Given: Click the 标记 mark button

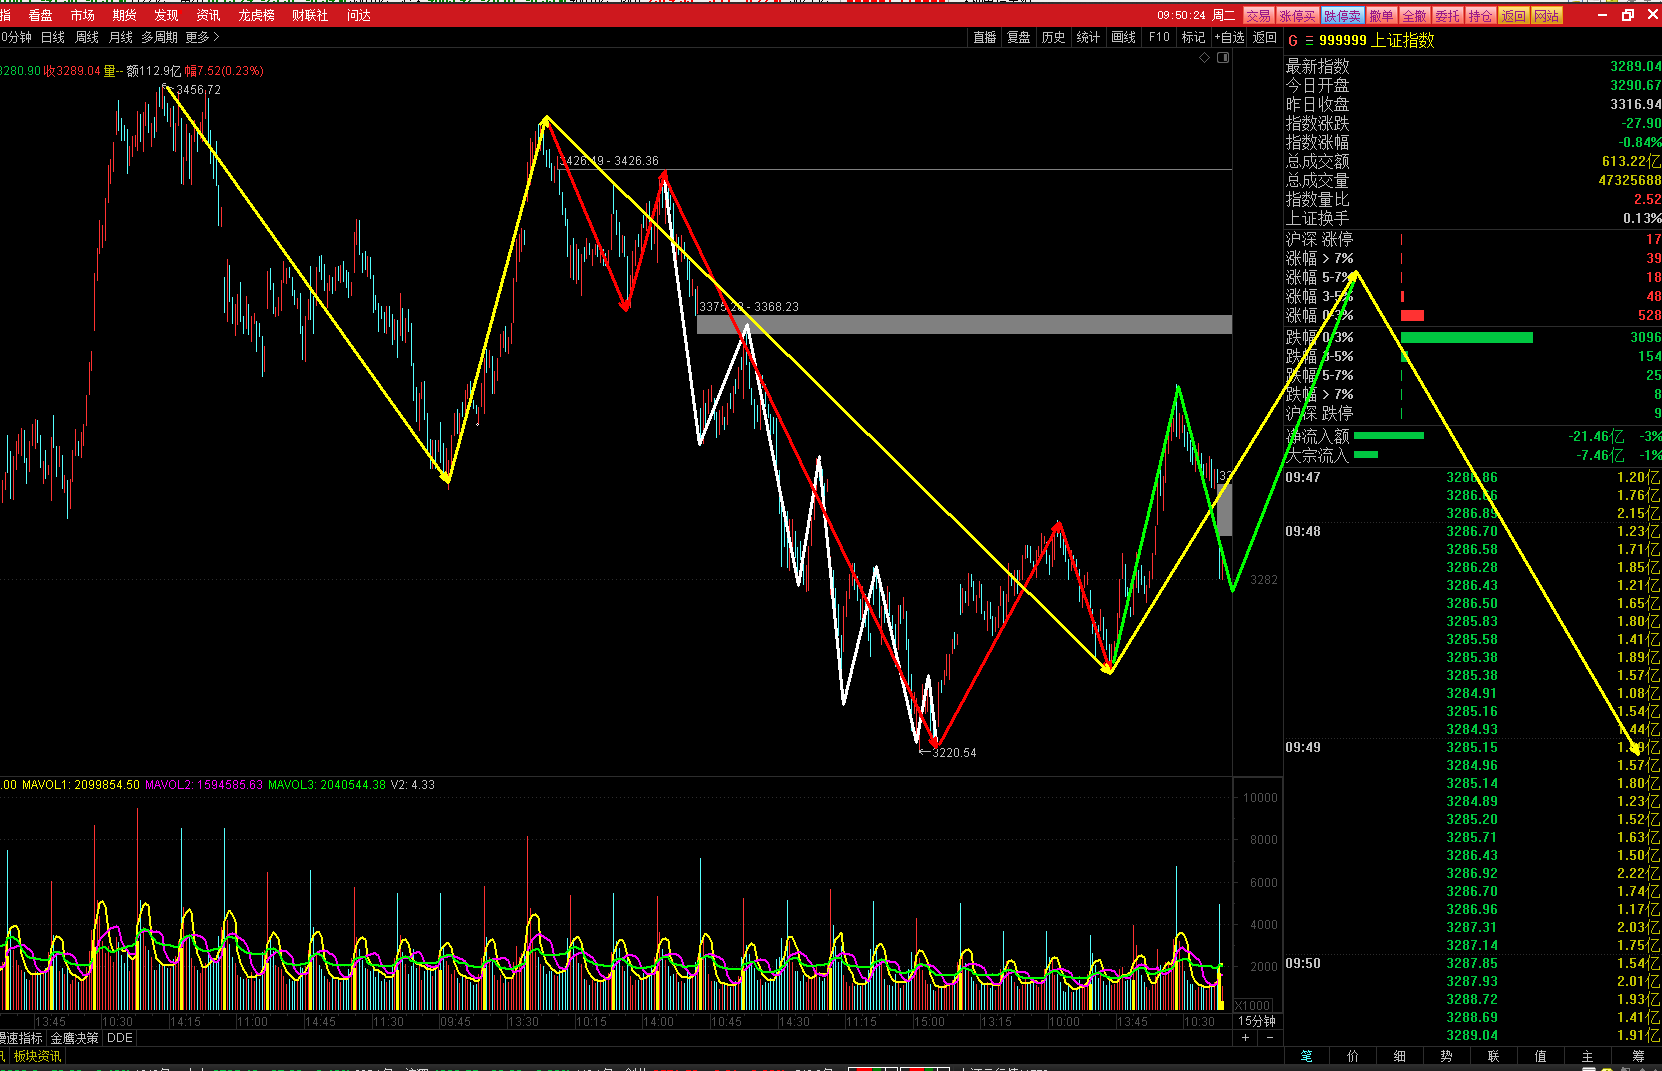Looking at the screenshot, I should click(x=1193, y=37).
